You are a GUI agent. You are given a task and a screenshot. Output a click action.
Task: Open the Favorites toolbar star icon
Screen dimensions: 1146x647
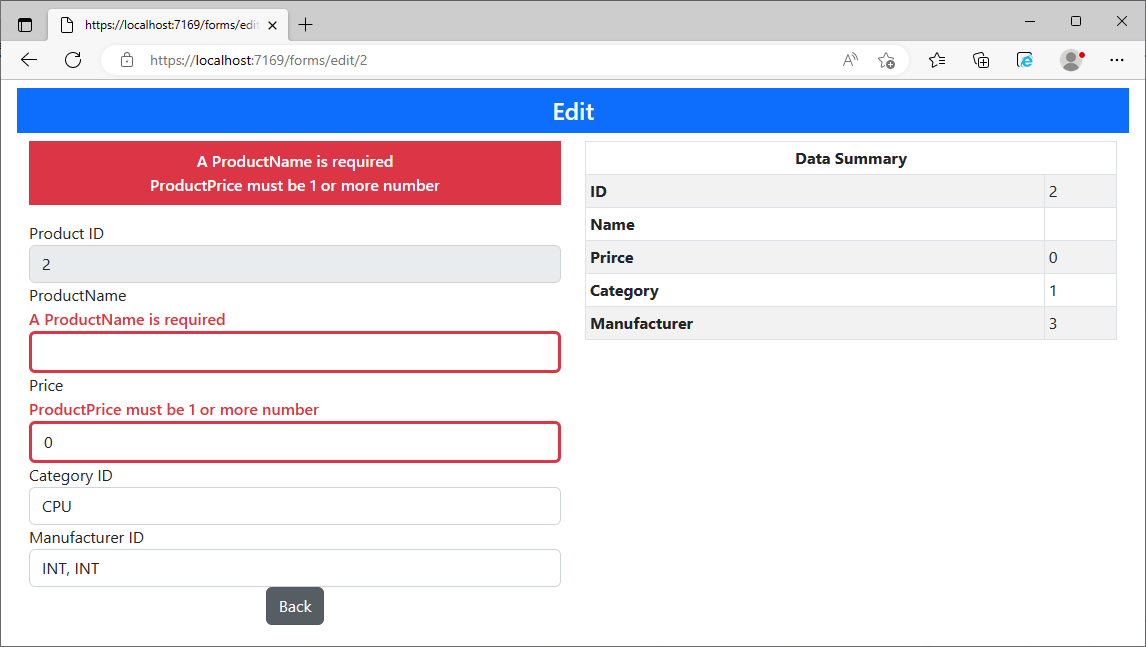[x=936, y=60]
